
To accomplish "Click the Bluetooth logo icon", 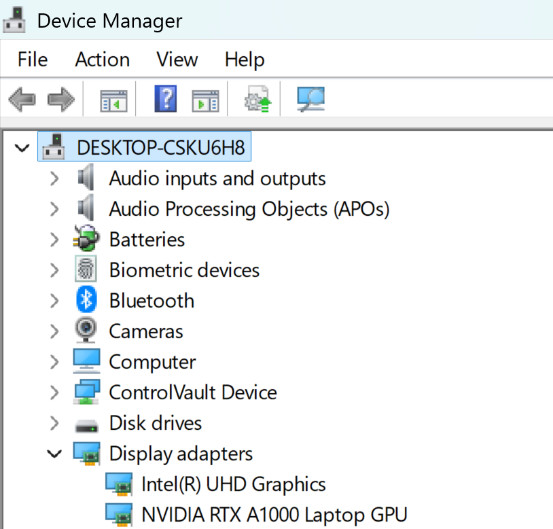I will [86, 299].
